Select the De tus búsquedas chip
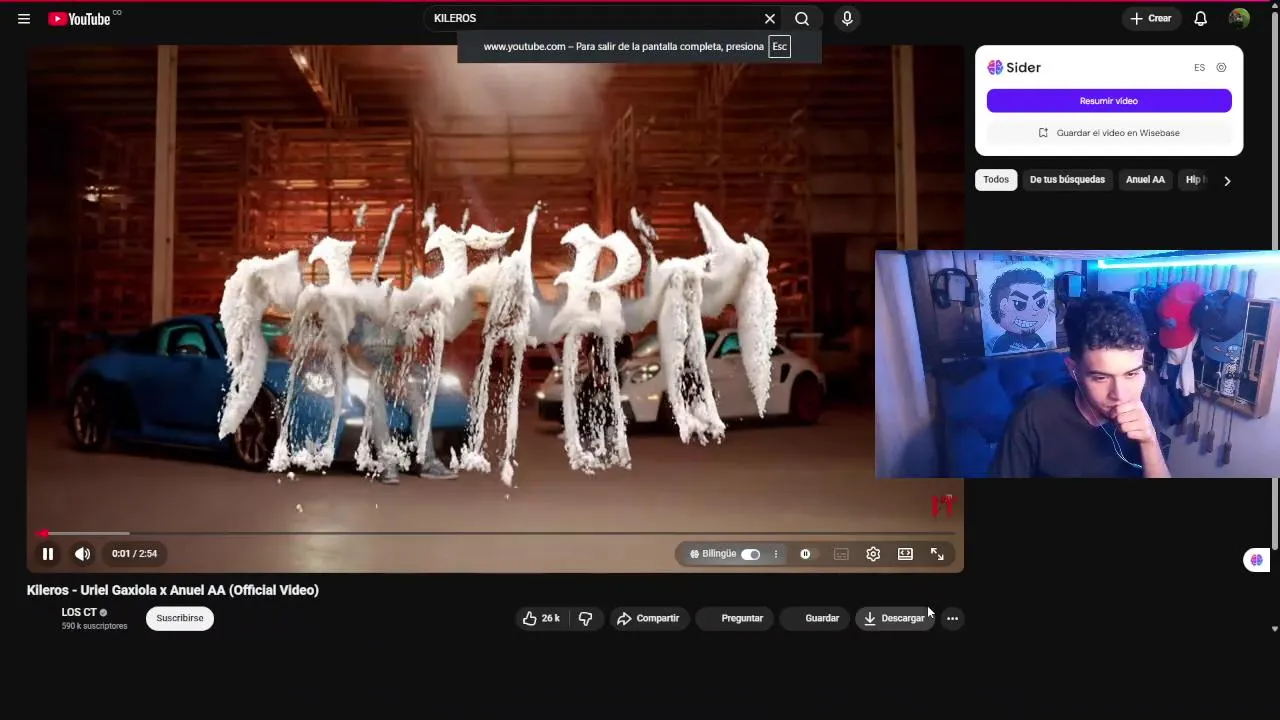The image size is (1280, 720). [1067, 180]
